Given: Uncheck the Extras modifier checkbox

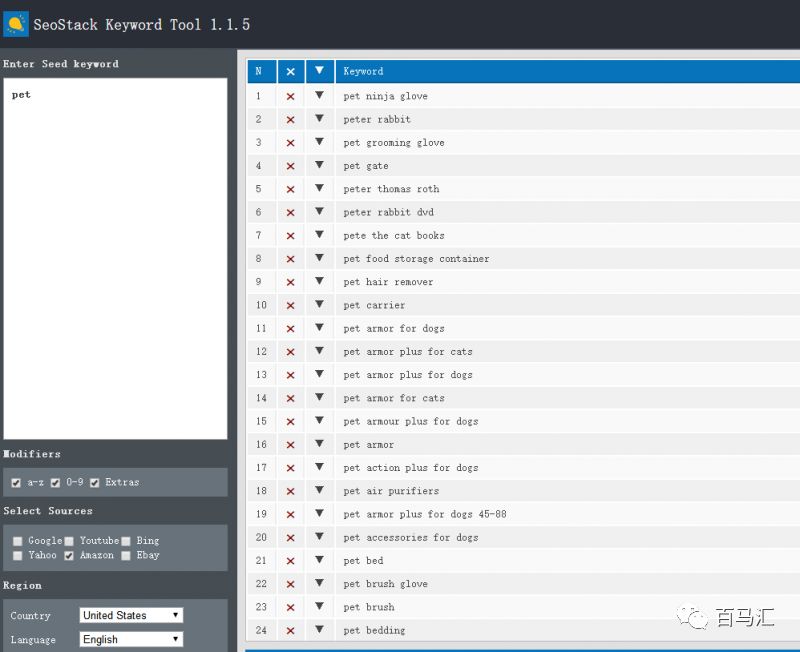Looking at the screenshot, I should (x=95, y=483).
